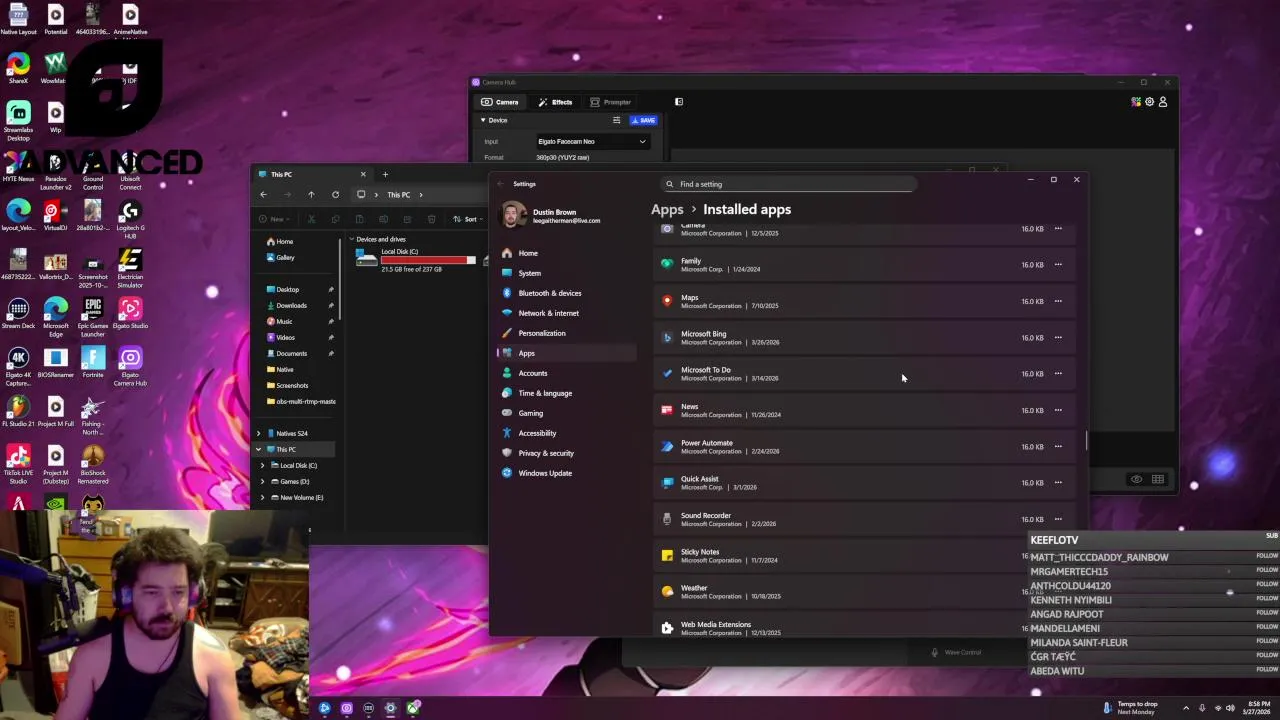
Task: Open Fortnite desktop shortcut
Action: click(93, 363)
